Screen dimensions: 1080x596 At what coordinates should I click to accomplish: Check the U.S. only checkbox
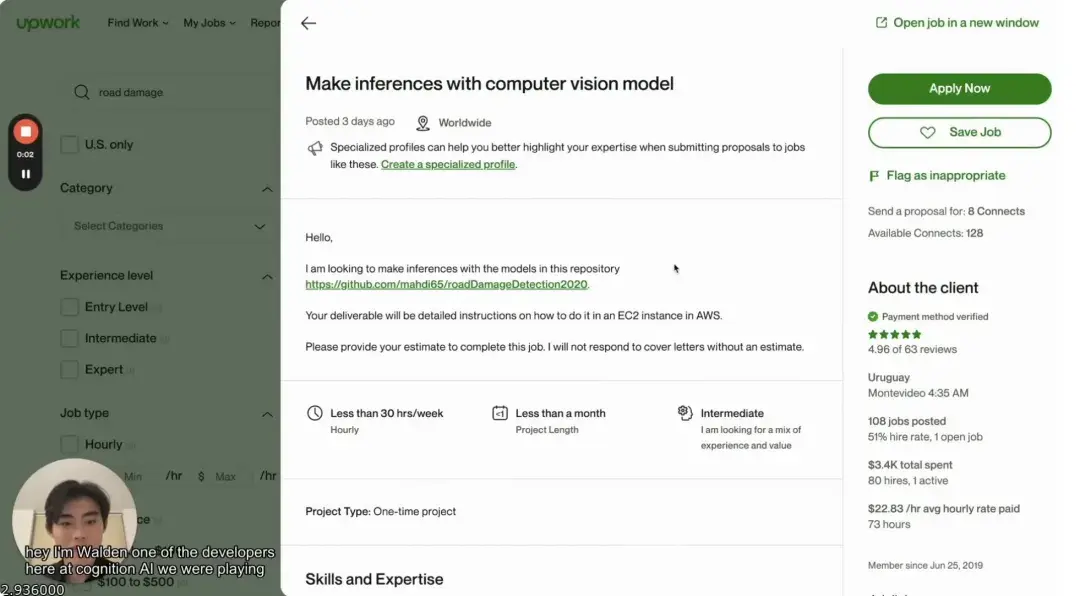(69, 145)
